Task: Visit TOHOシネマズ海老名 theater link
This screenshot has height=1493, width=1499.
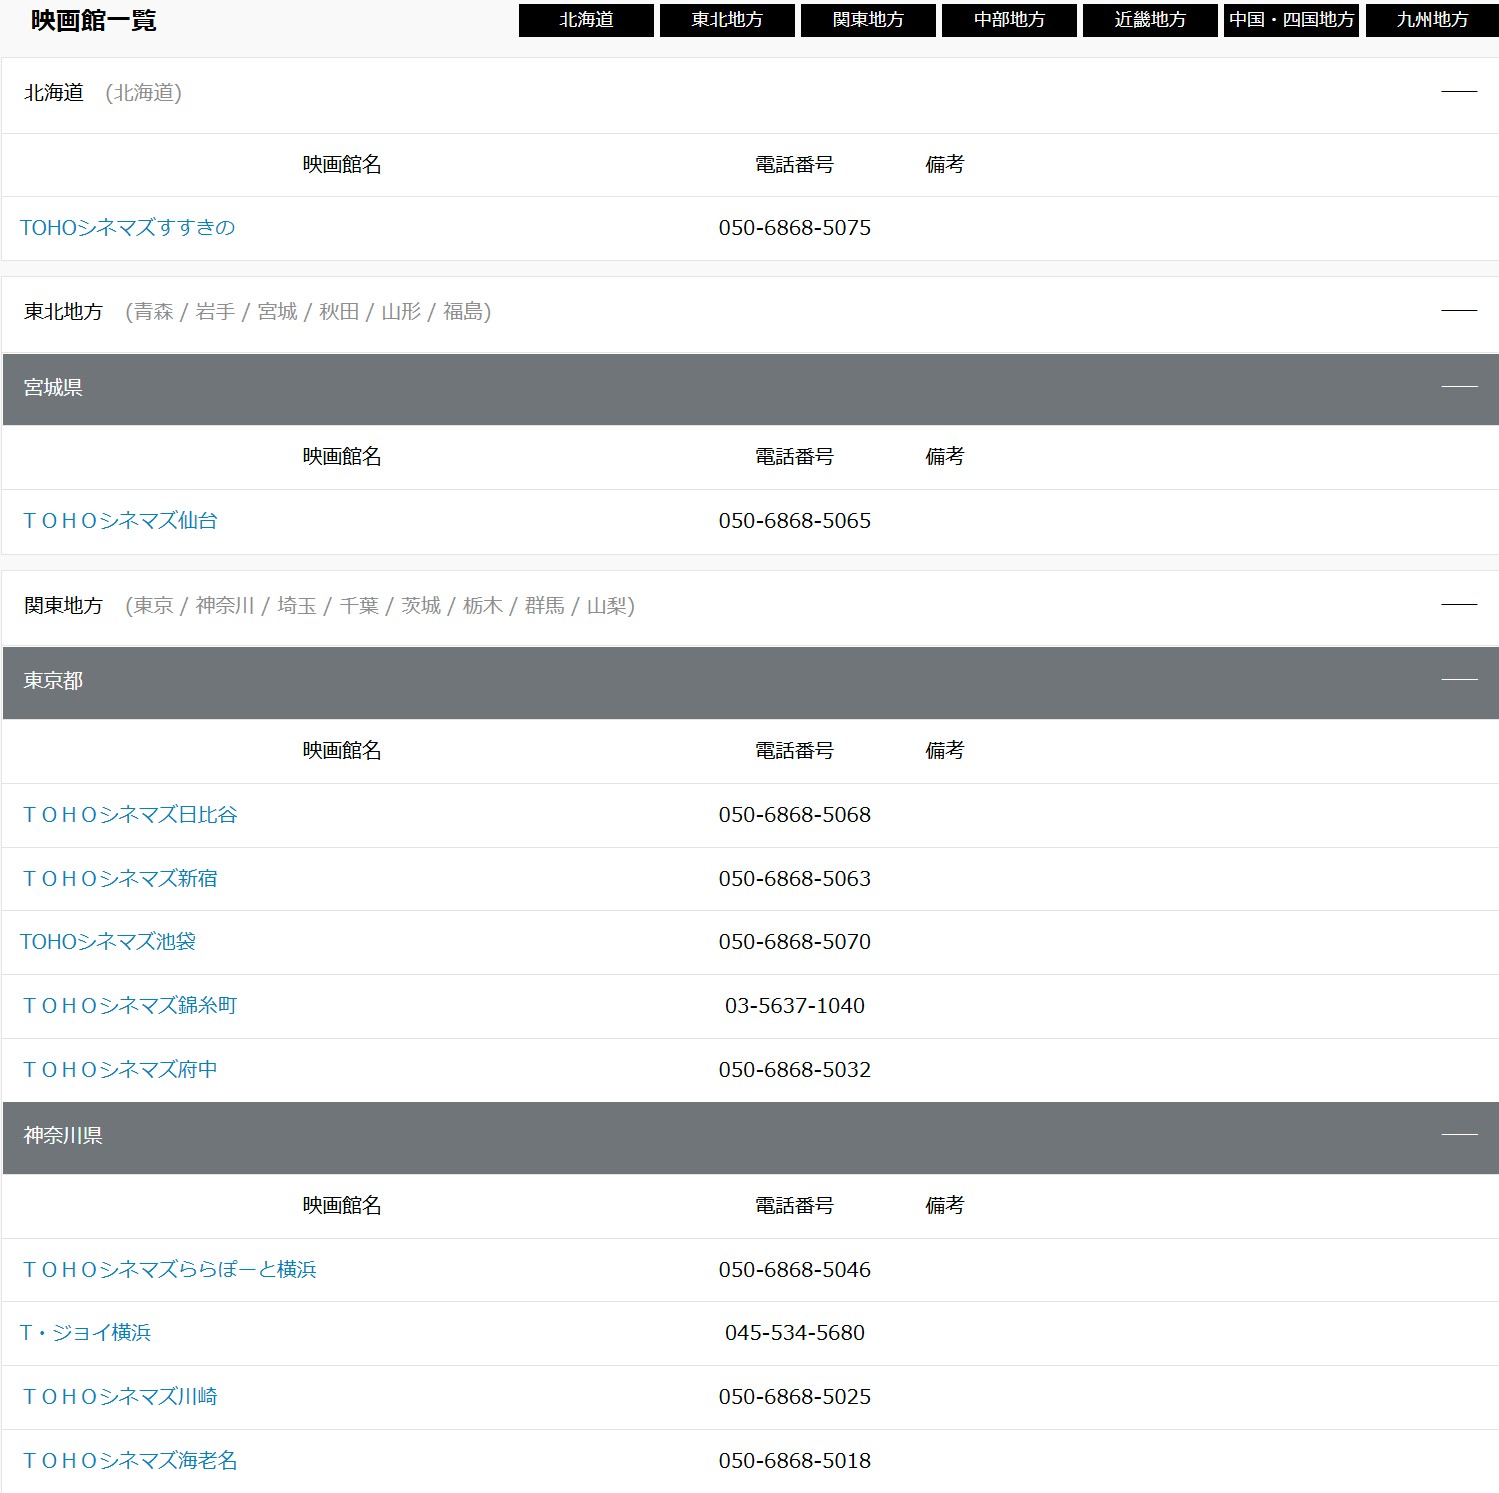Action: pos(130,1461)
